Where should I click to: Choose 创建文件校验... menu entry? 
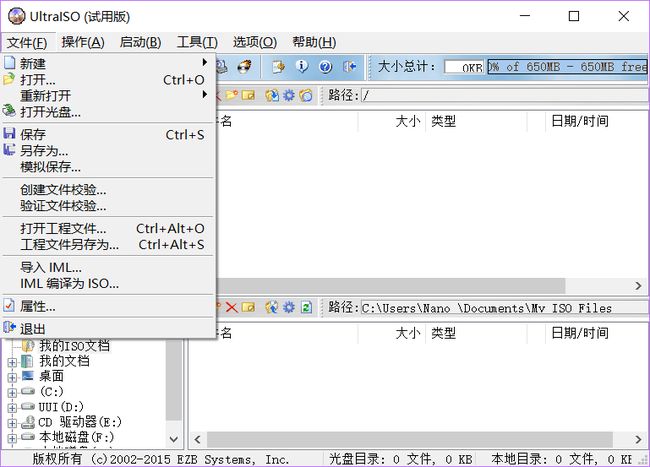coord(108,190)
